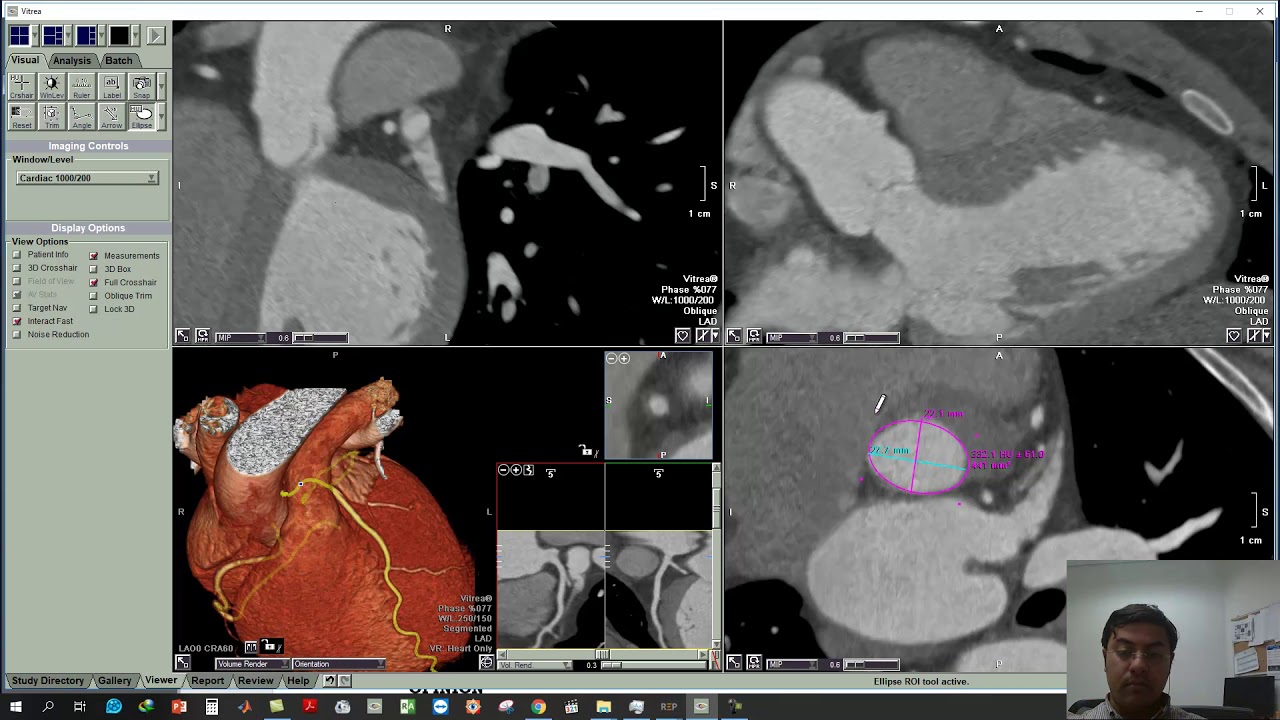Image resolution: width=1280 pixels, height=720 pixels.
Task: Click the heart icon in top-right viewport
Action: [1233, 336]
